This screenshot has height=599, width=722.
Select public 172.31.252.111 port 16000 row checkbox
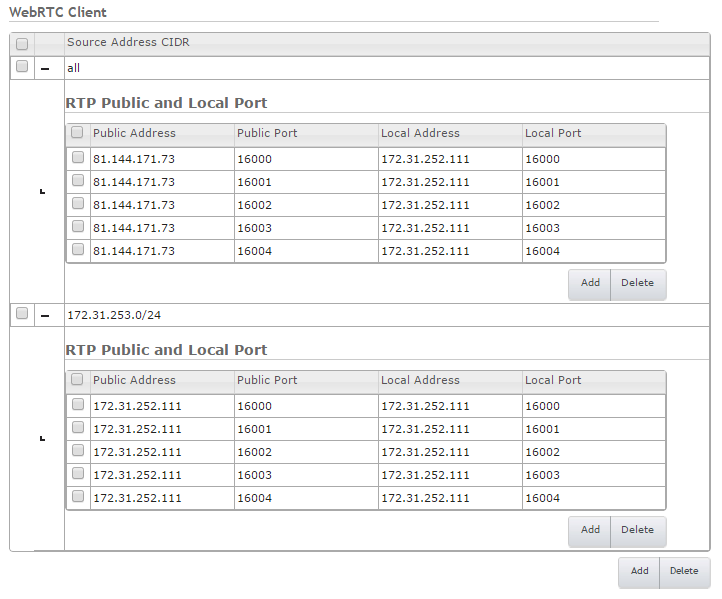(78, 404)
